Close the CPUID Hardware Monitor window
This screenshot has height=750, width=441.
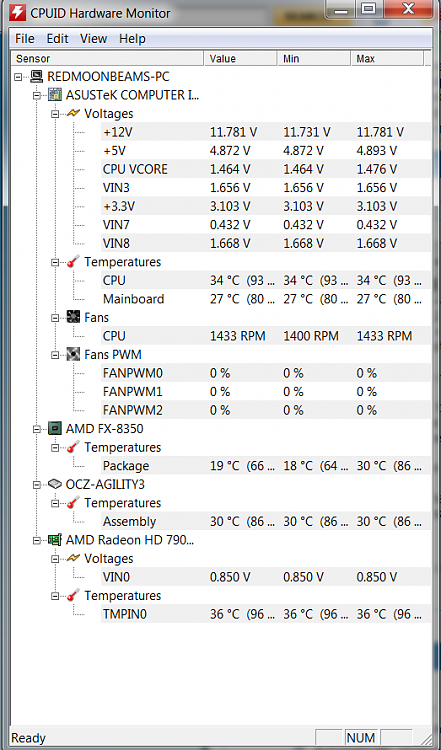[x=408, y=9]
